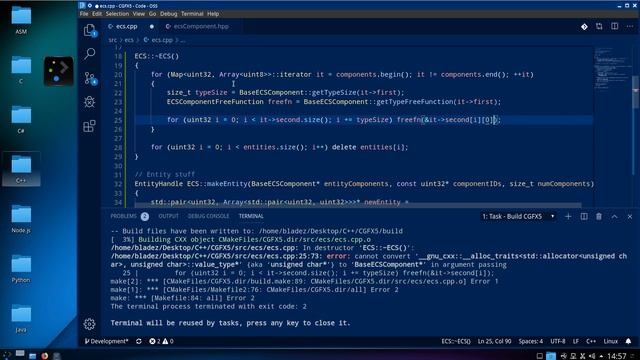The image size is (640, 360).
Task: Open the Java desktop folder
Action: pyautogui.click(x=21, y=319)
